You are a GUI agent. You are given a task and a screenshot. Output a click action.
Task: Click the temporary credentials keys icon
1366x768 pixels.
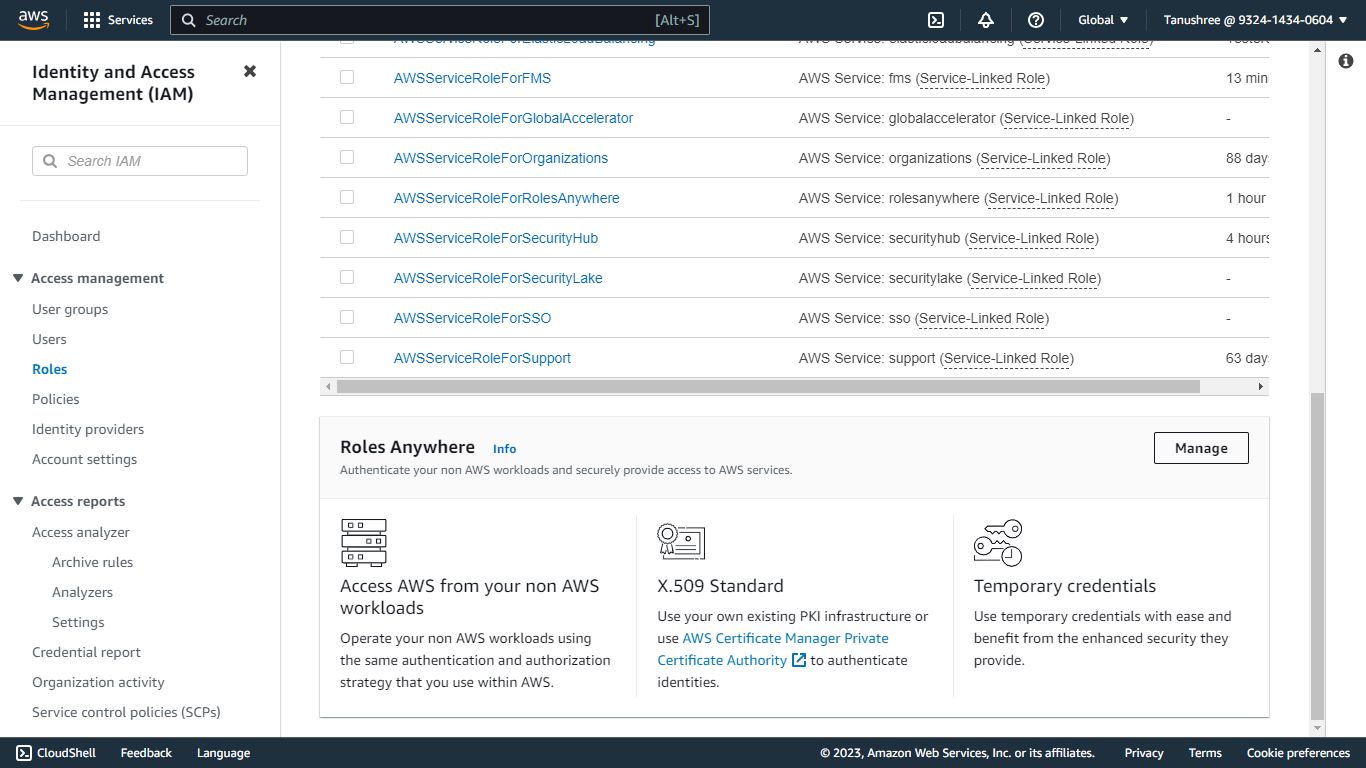pos(998,543)
